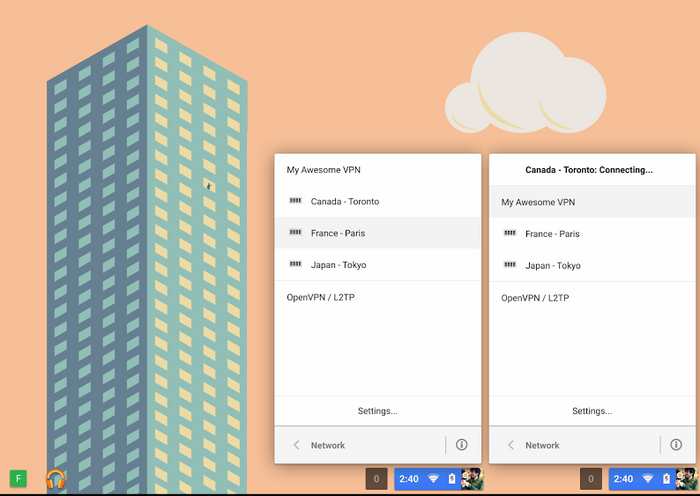Click info icon in the left network panel
700x496 pixels.
tap(461, 445)
